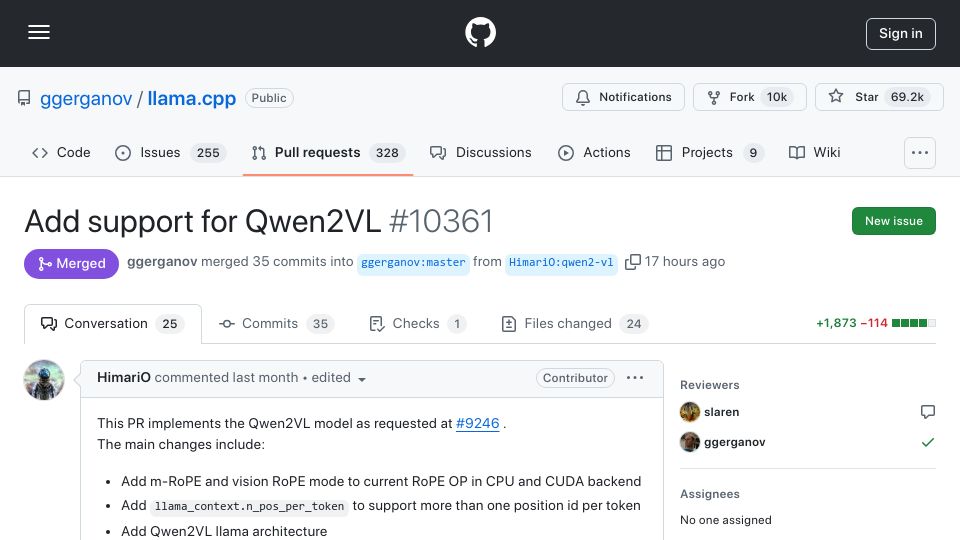960x540 pixels.
Task: Click the diffstat color bar
Action: point(913,323)
